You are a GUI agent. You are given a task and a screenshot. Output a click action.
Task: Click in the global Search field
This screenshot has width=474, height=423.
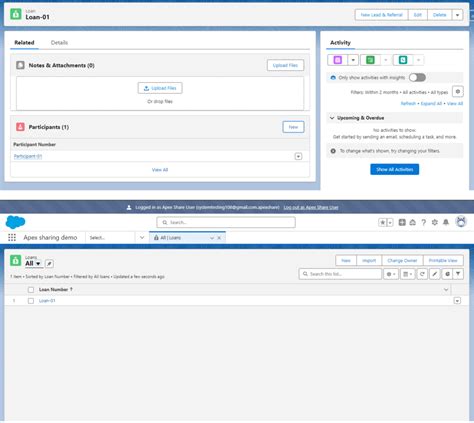(226, 222)
